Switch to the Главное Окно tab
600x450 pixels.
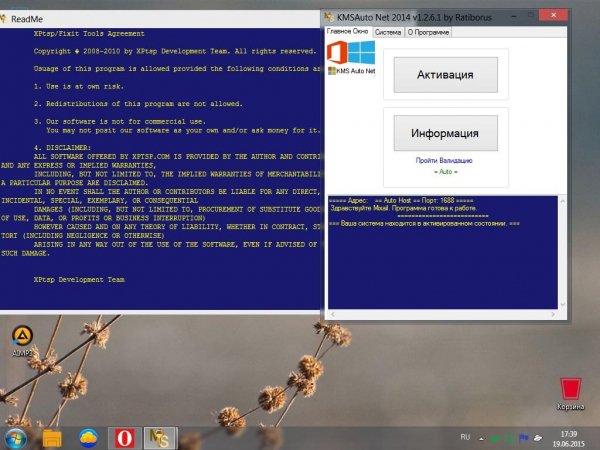click(x=347, y=31)
